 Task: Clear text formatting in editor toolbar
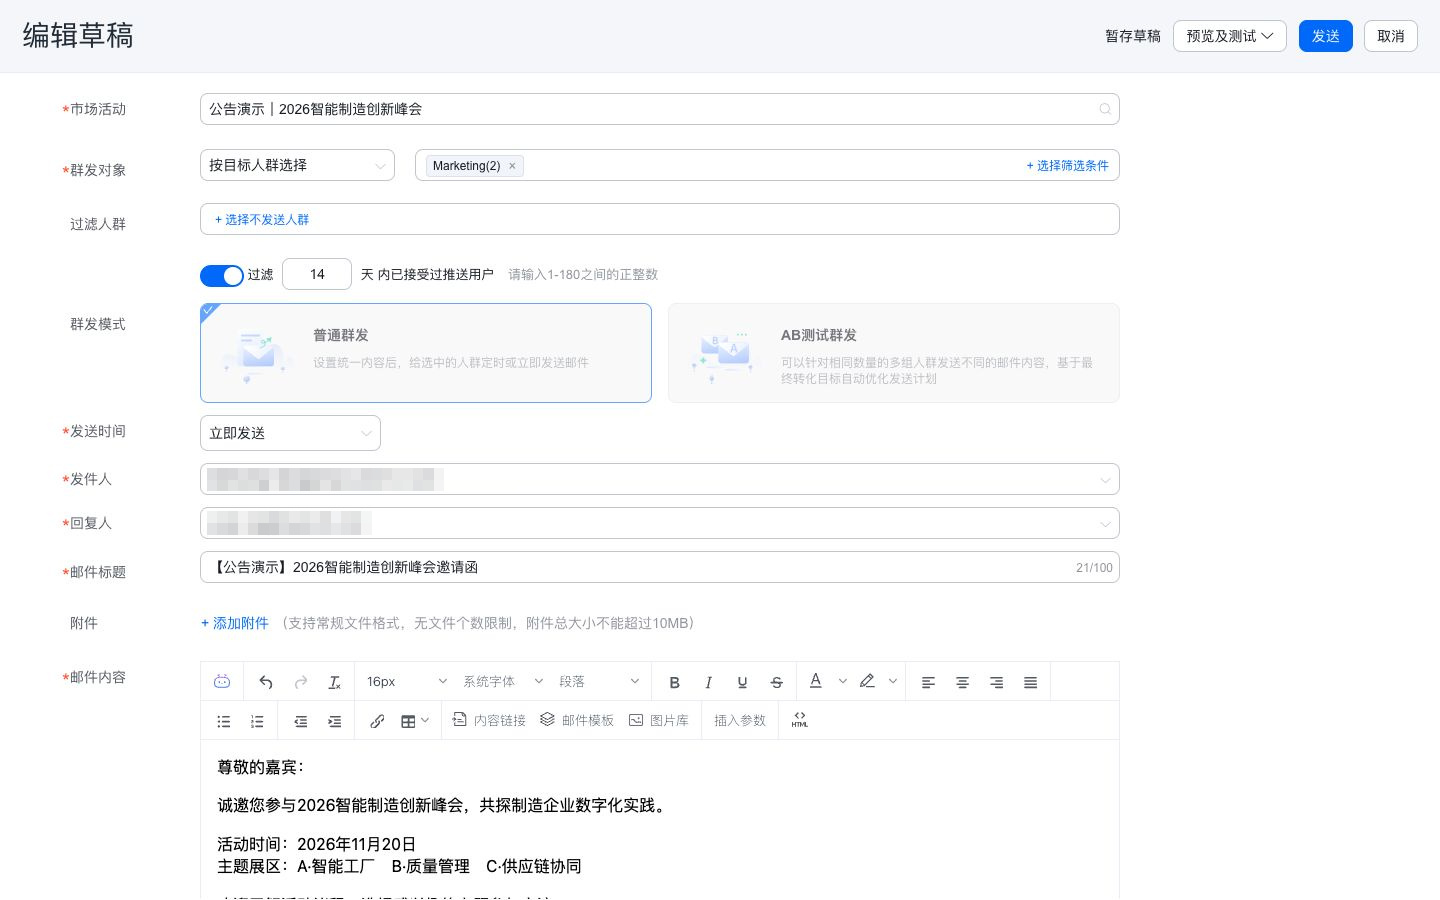tap(335, 682)
